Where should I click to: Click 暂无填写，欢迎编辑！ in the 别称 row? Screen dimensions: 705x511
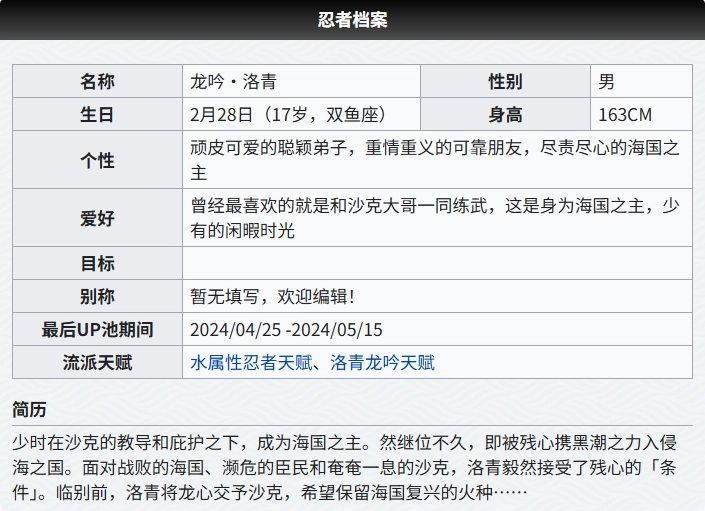coord(272,296)
